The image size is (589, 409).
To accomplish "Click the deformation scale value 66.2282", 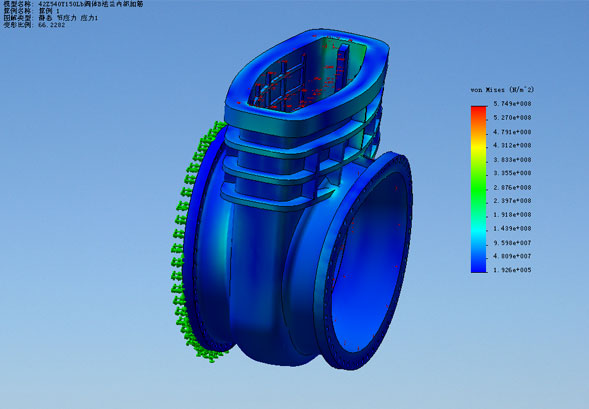I will [51, 25].
